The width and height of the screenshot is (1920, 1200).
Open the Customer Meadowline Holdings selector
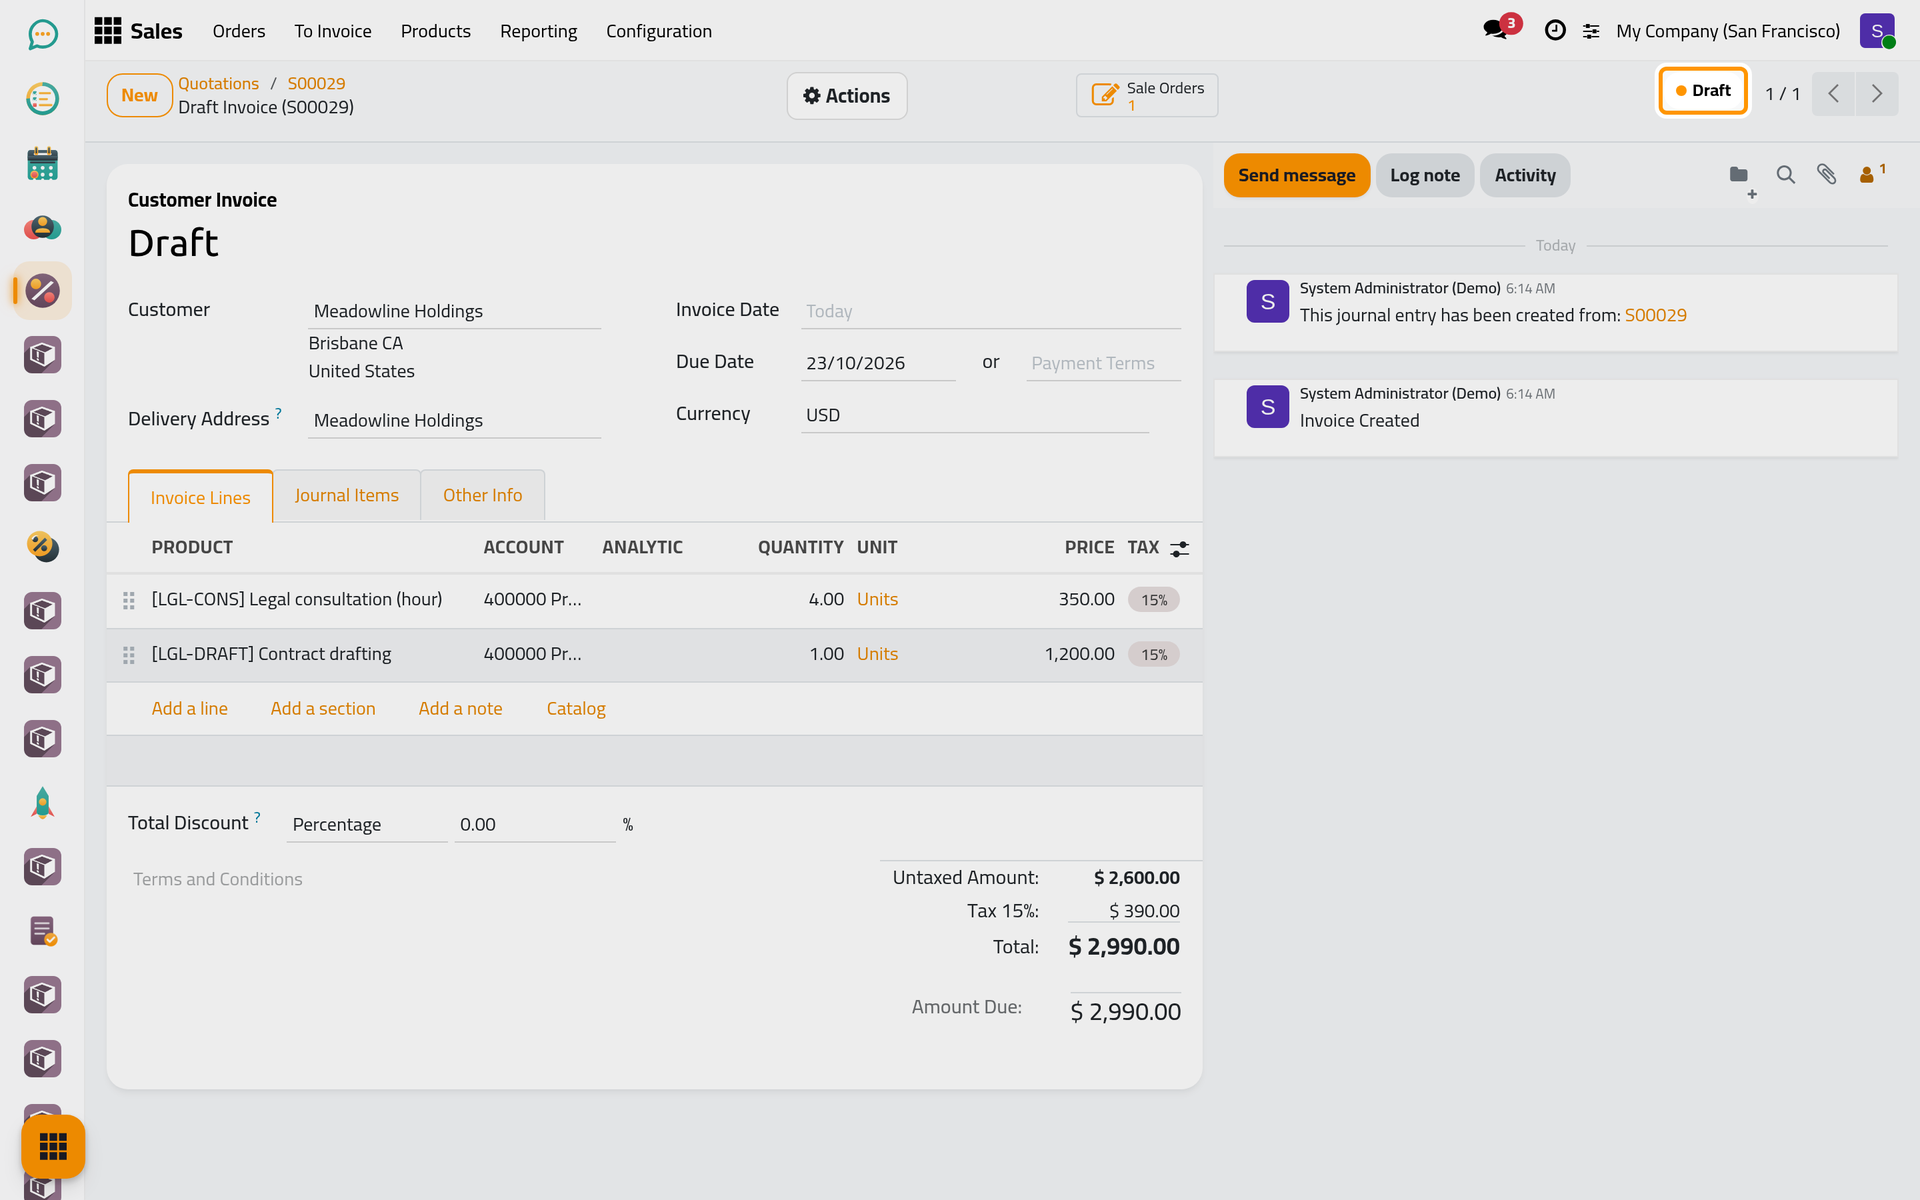(x=454, y=311)
